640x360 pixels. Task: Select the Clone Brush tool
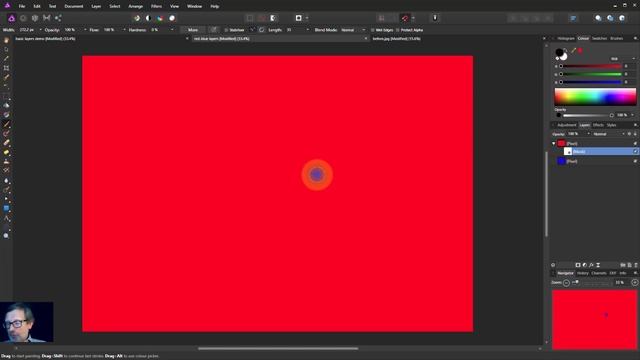pos(6,162)
